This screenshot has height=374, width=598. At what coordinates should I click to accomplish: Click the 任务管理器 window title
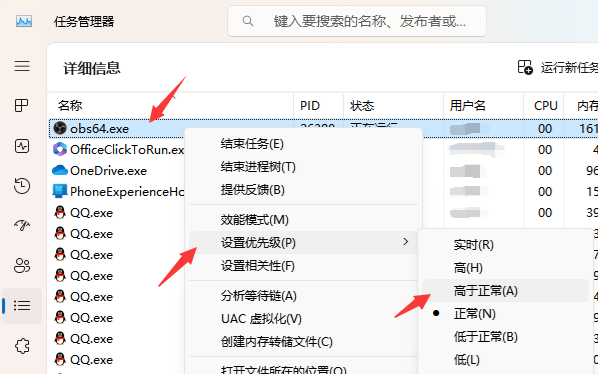click(84, 22)
